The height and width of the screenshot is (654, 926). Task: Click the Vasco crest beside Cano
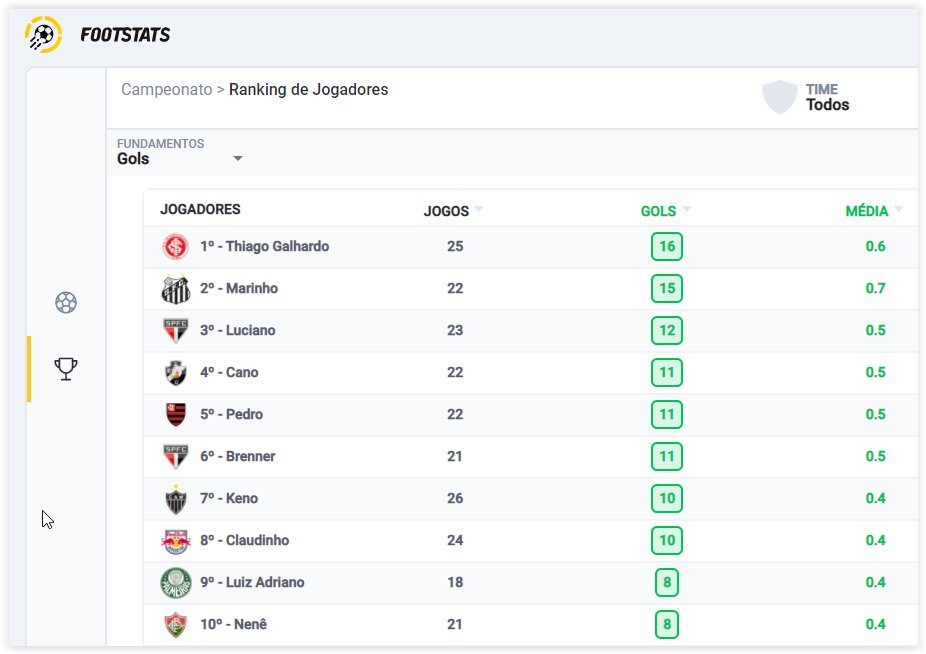[176, 373]
